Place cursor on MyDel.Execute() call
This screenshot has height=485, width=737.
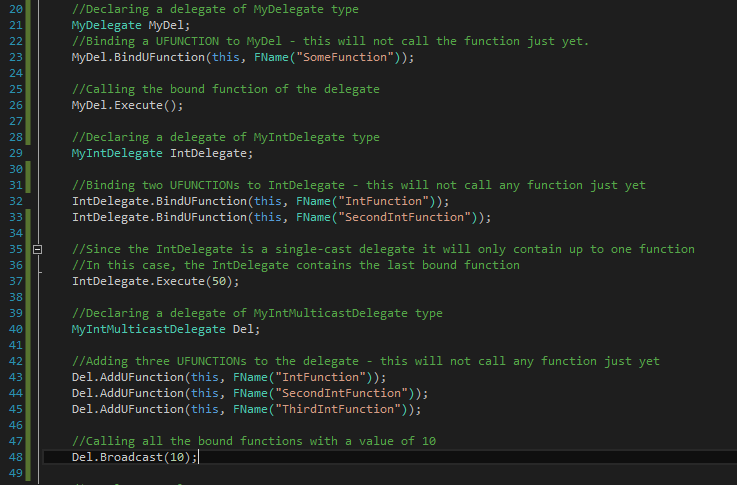coord(127,105)
